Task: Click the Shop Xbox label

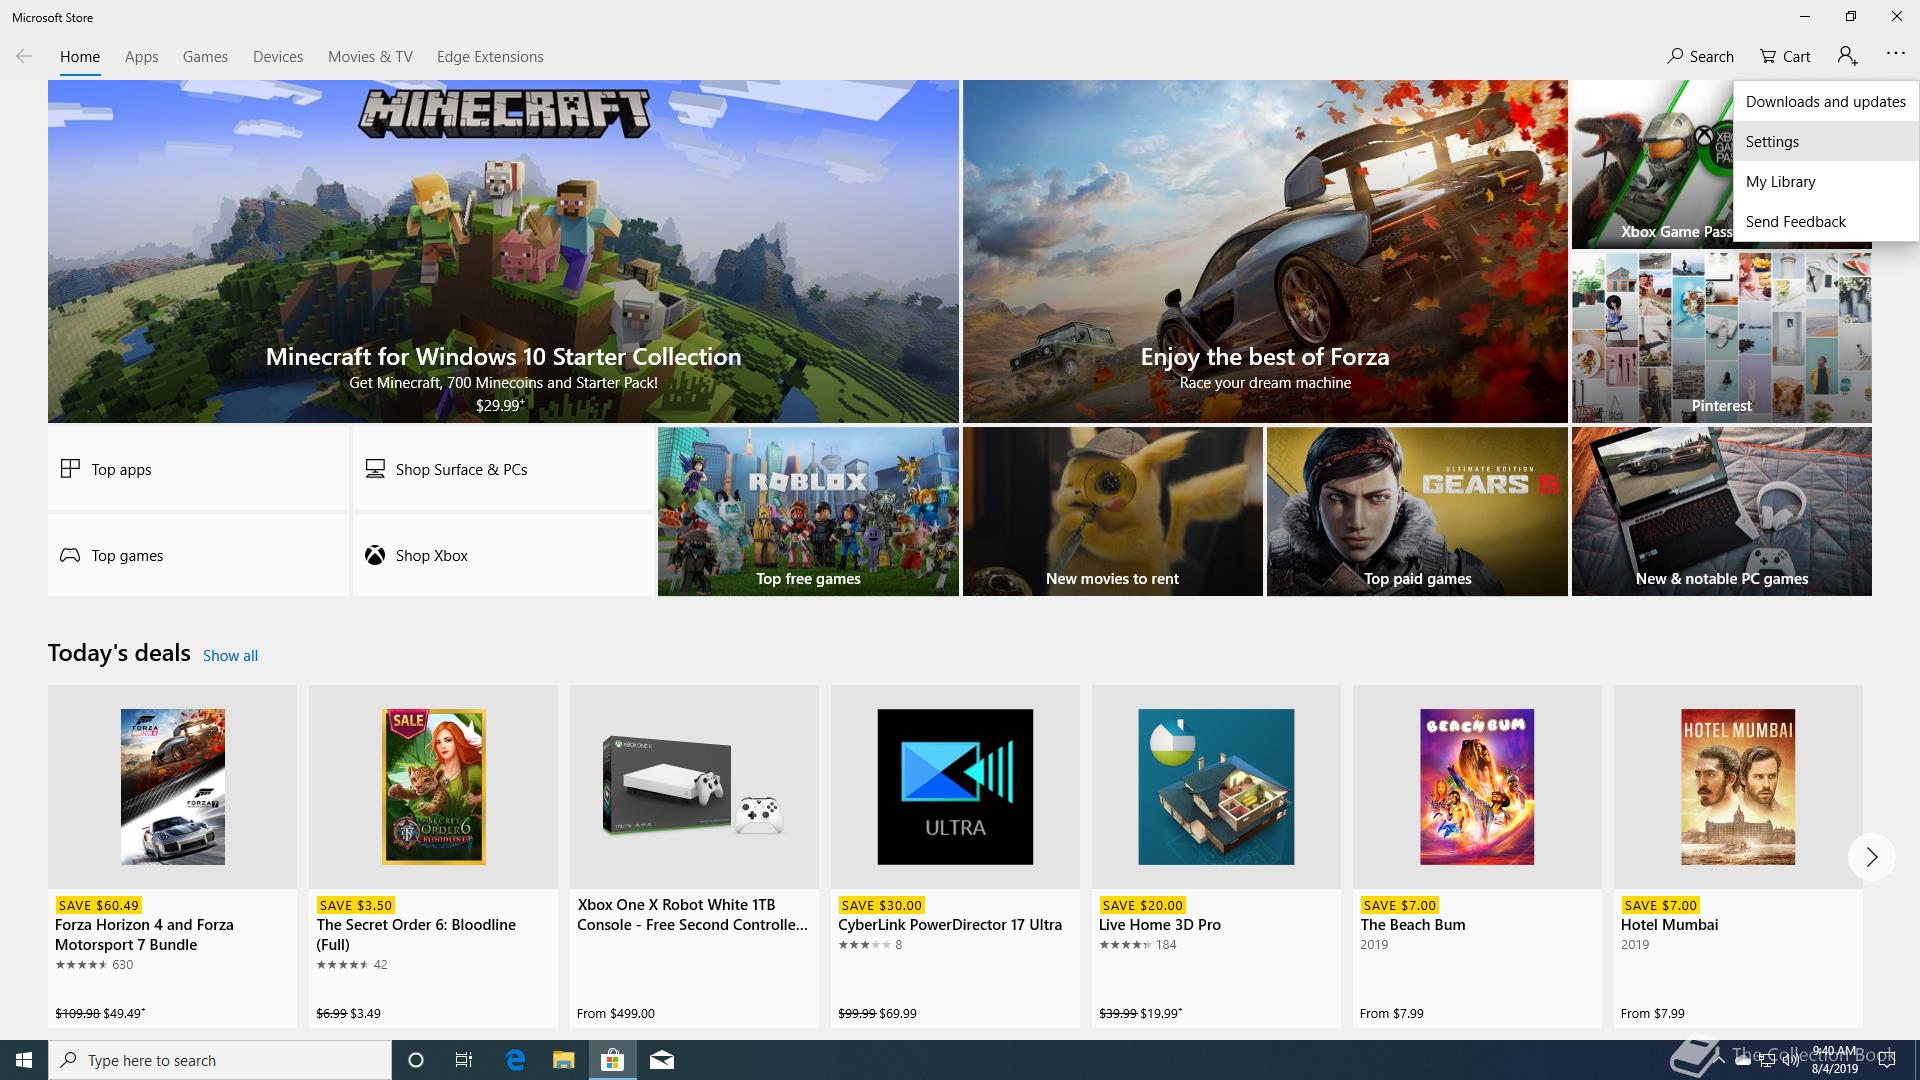Action: [x=431, y=555]
